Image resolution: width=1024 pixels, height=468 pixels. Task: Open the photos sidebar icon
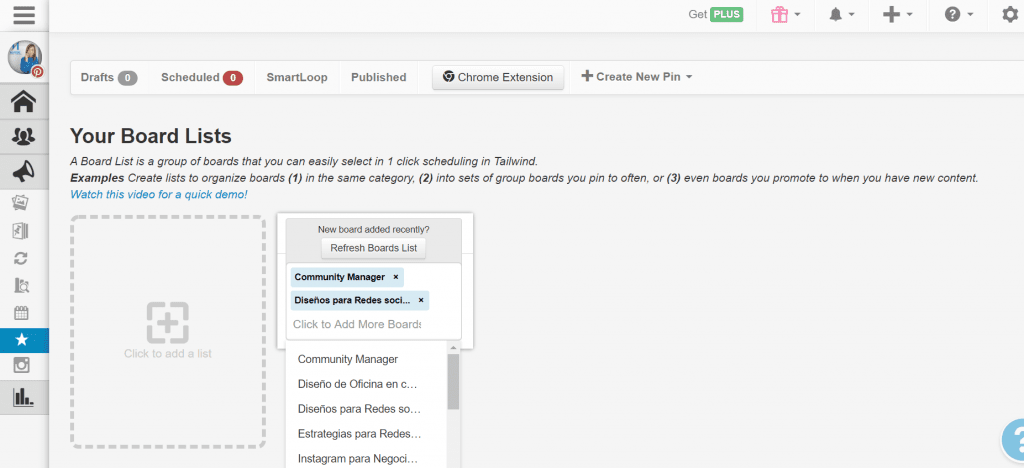(x=21, y=203)
